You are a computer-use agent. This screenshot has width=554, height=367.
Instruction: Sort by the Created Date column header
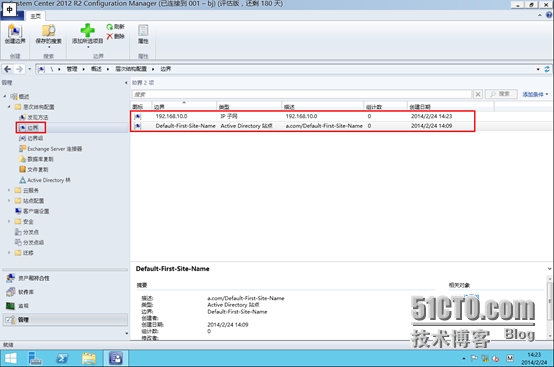(450, 106)
